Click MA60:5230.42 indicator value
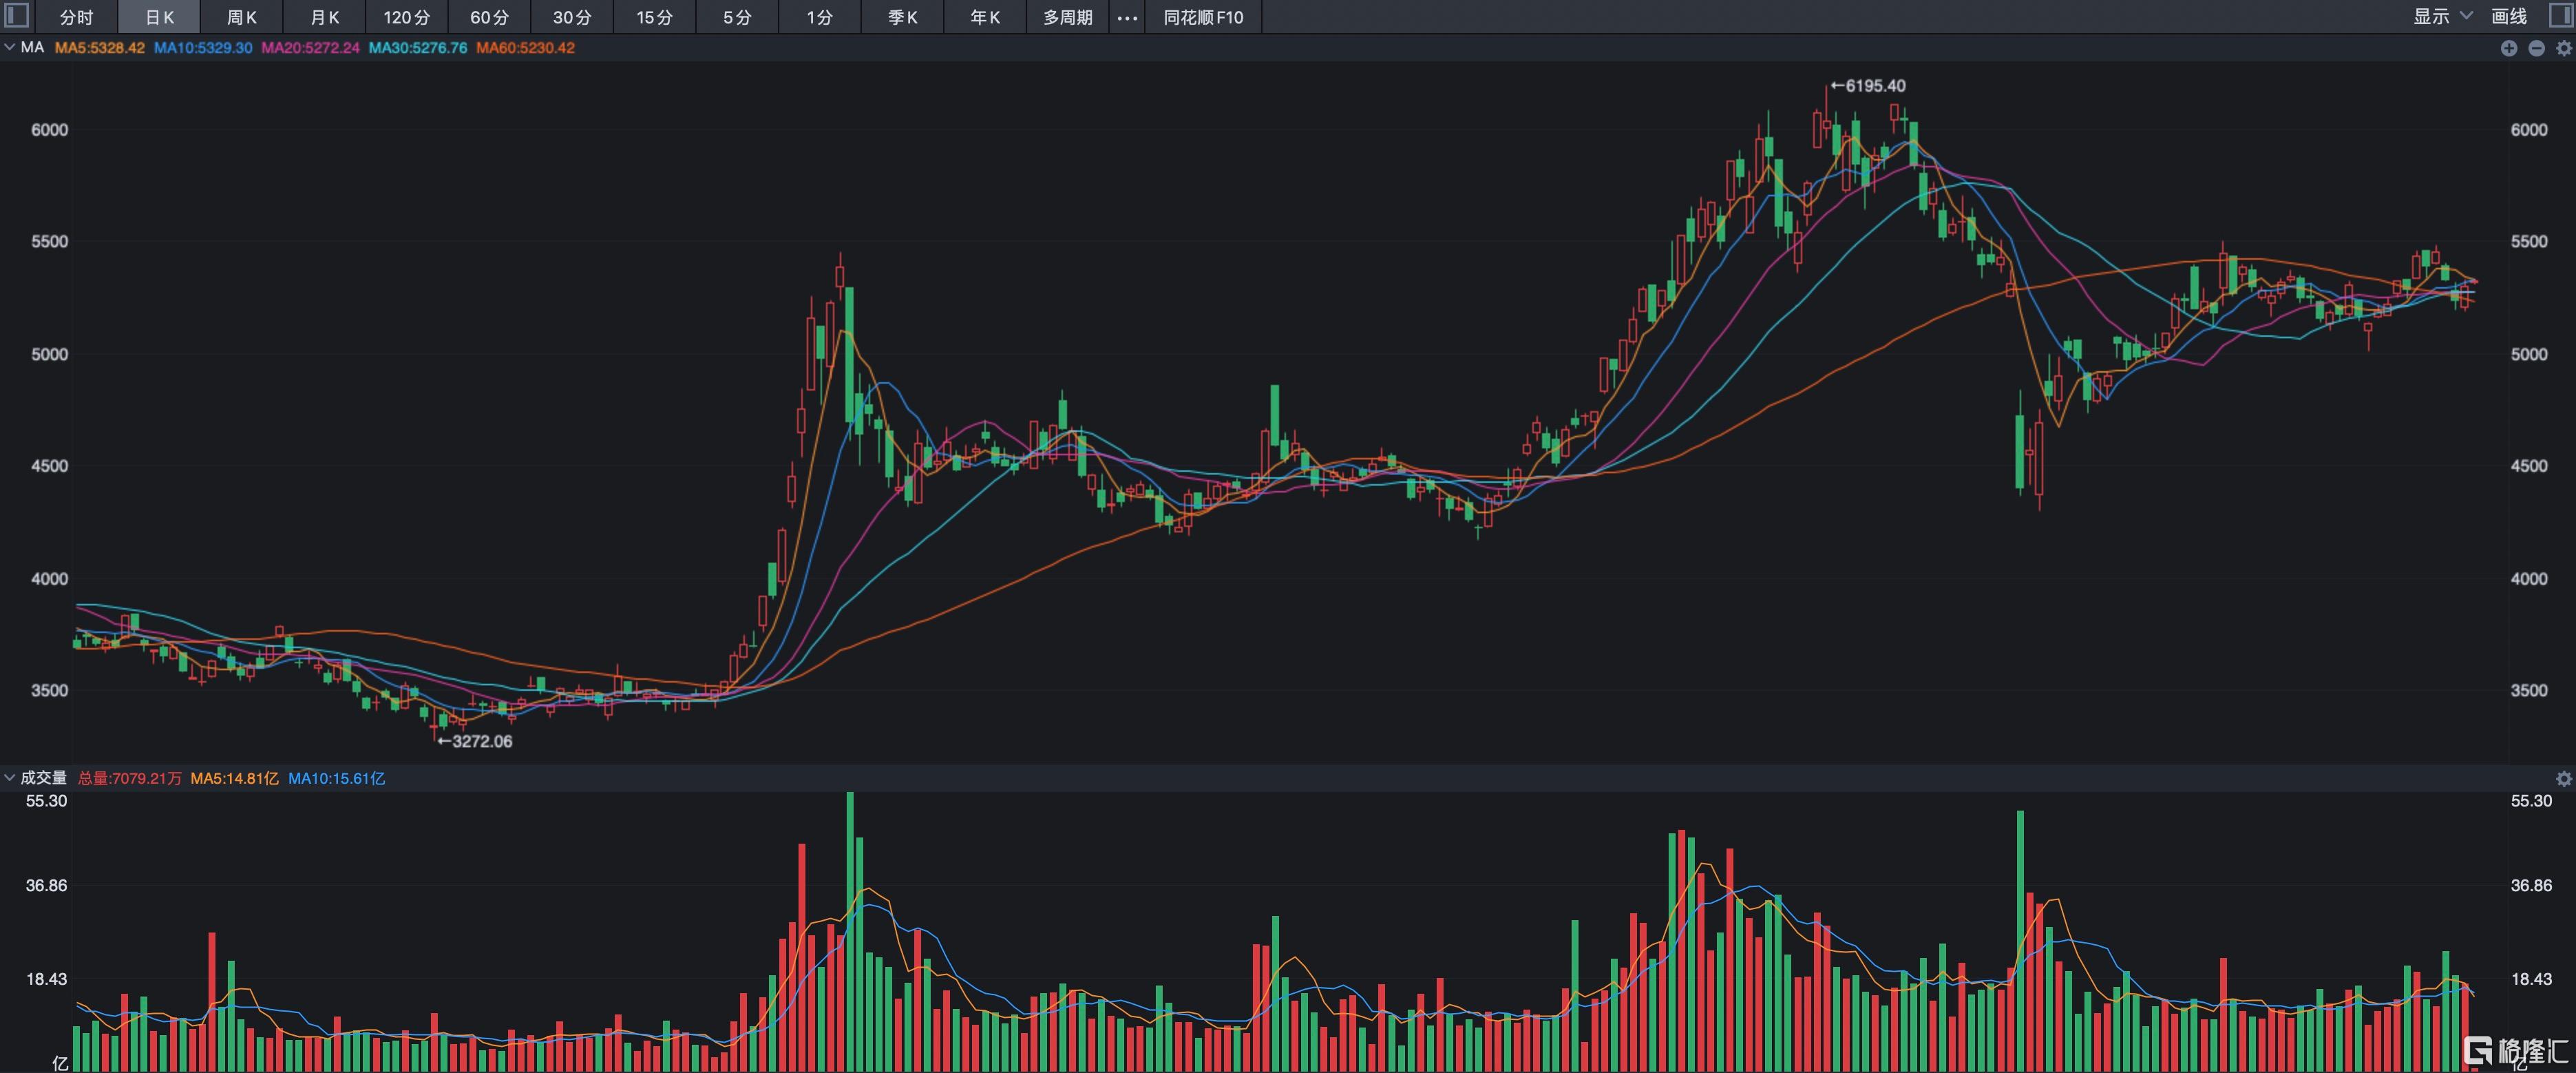 pos(525,48)
